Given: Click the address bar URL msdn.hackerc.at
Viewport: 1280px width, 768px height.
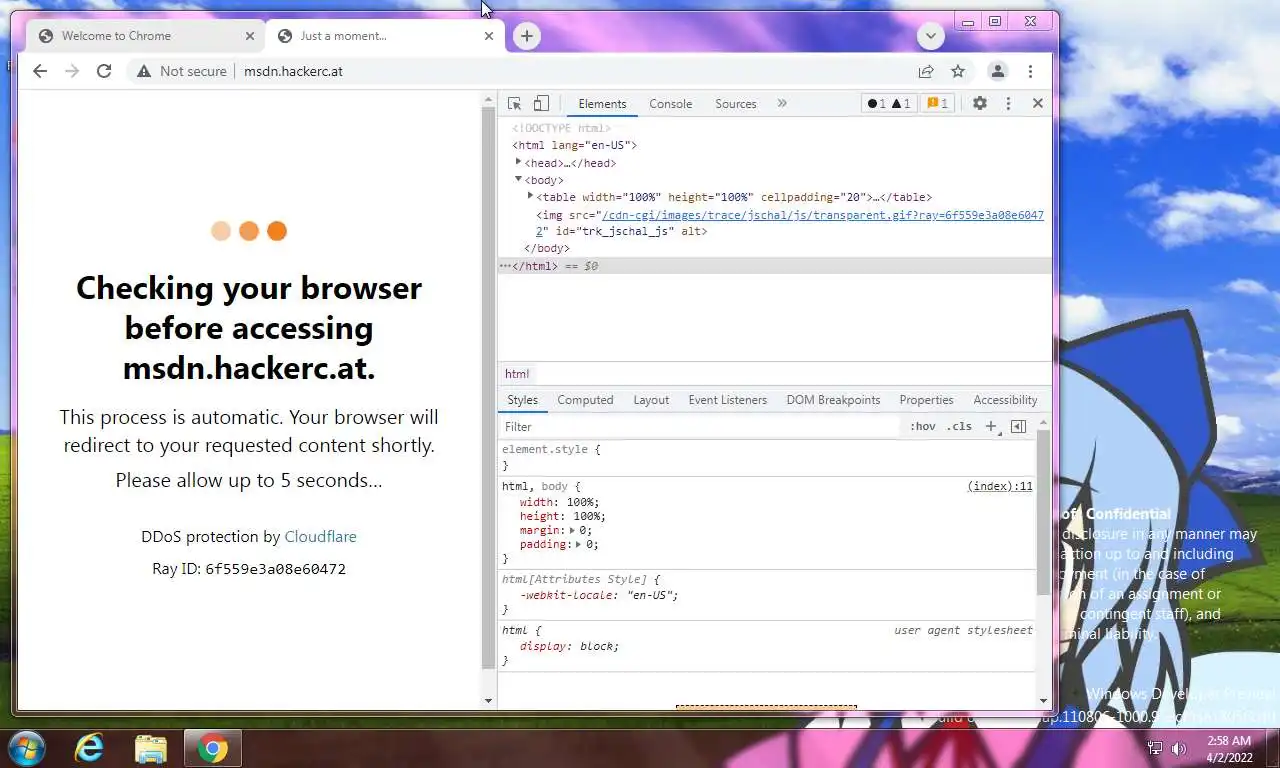Looking at the screenshot, I should pos(293,71).
